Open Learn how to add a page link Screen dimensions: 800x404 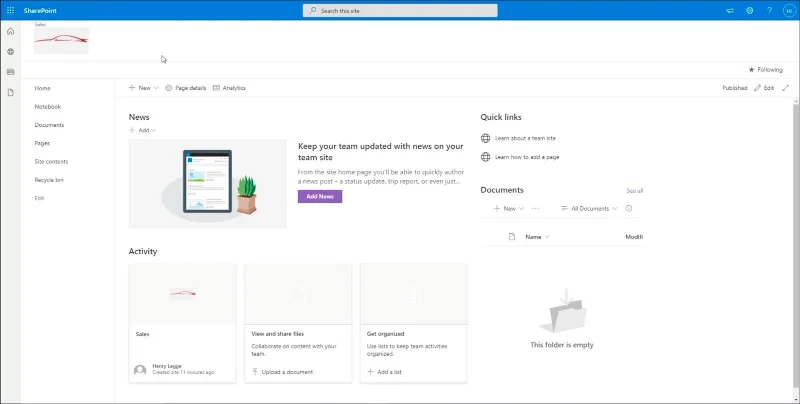click(527, 157)
